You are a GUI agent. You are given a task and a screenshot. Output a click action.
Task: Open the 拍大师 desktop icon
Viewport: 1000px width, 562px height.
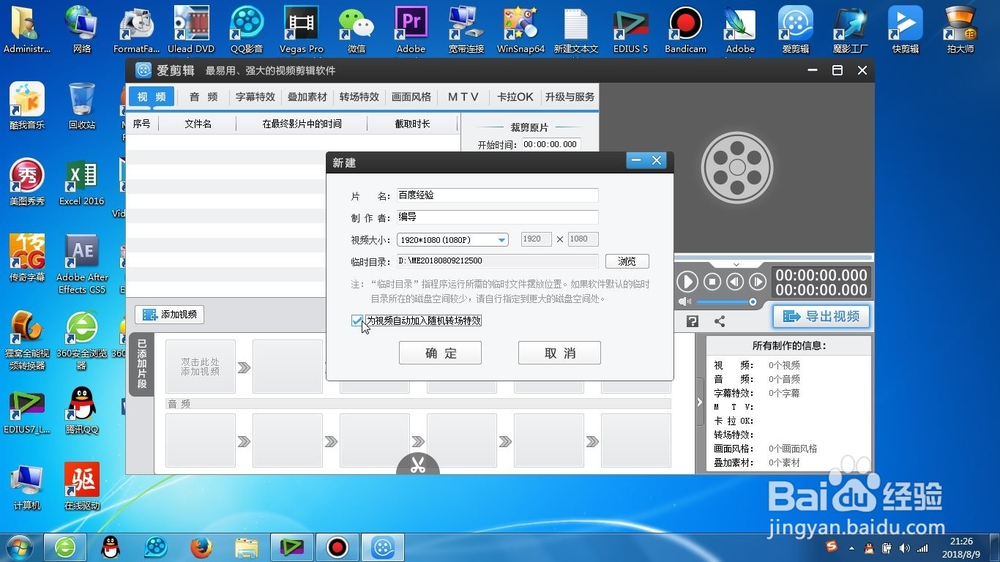[x=960, y=29]
